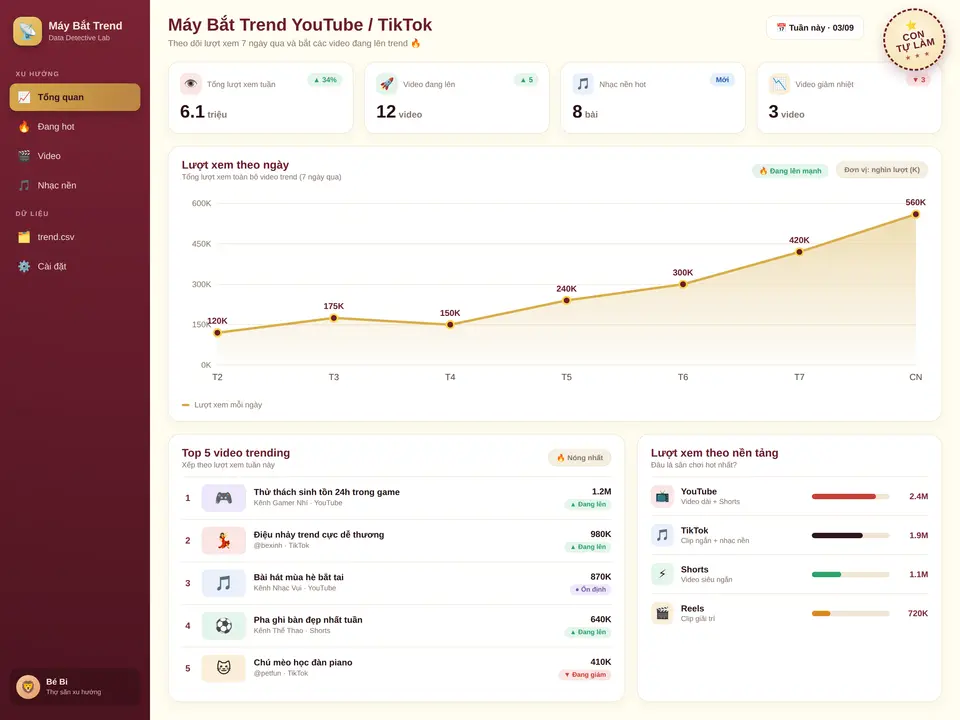Click the Ổn định status tag
960x720 pixels.
coord(590,590)
